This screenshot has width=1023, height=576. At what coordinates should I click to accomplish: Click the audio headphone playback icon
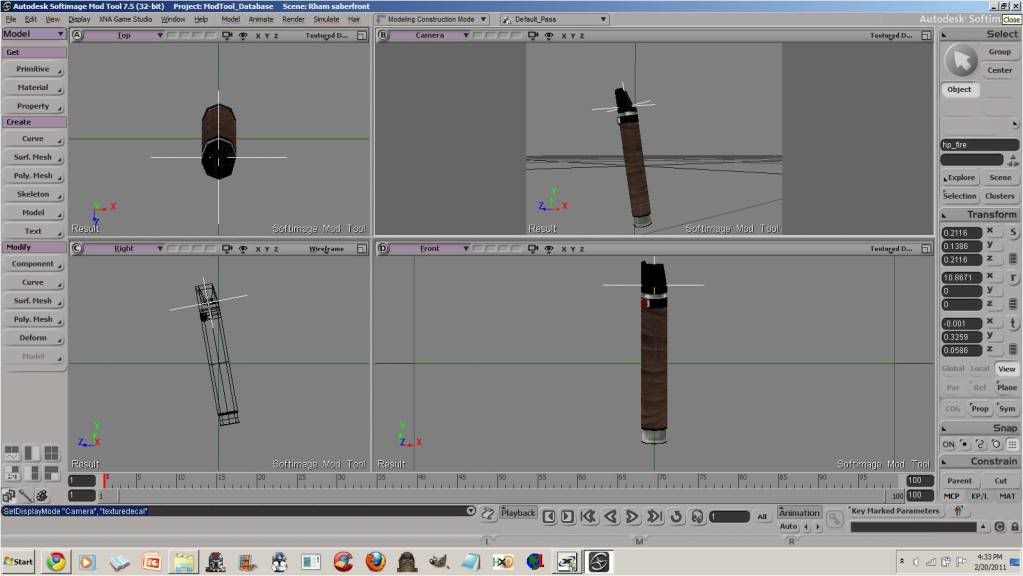697,517
